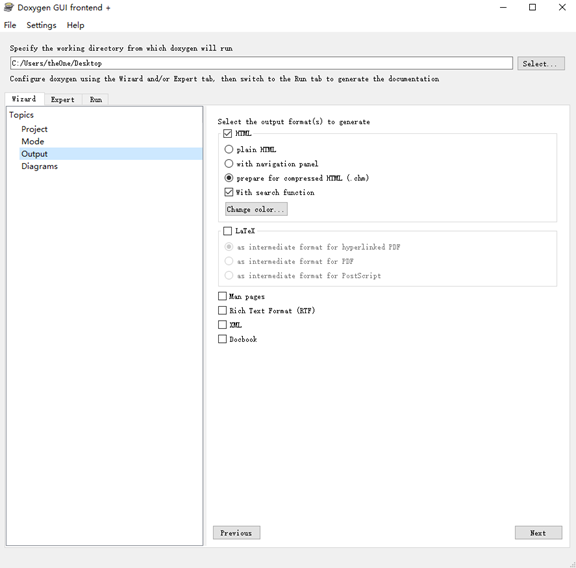Open the File menu
Viewport: 576px width, 568px height.
tap(10, 25)
